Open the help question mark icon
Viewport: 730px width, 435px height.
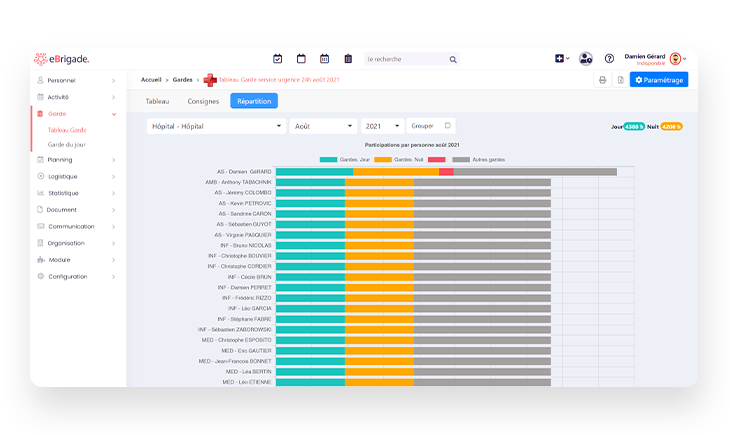coord(609,59)
